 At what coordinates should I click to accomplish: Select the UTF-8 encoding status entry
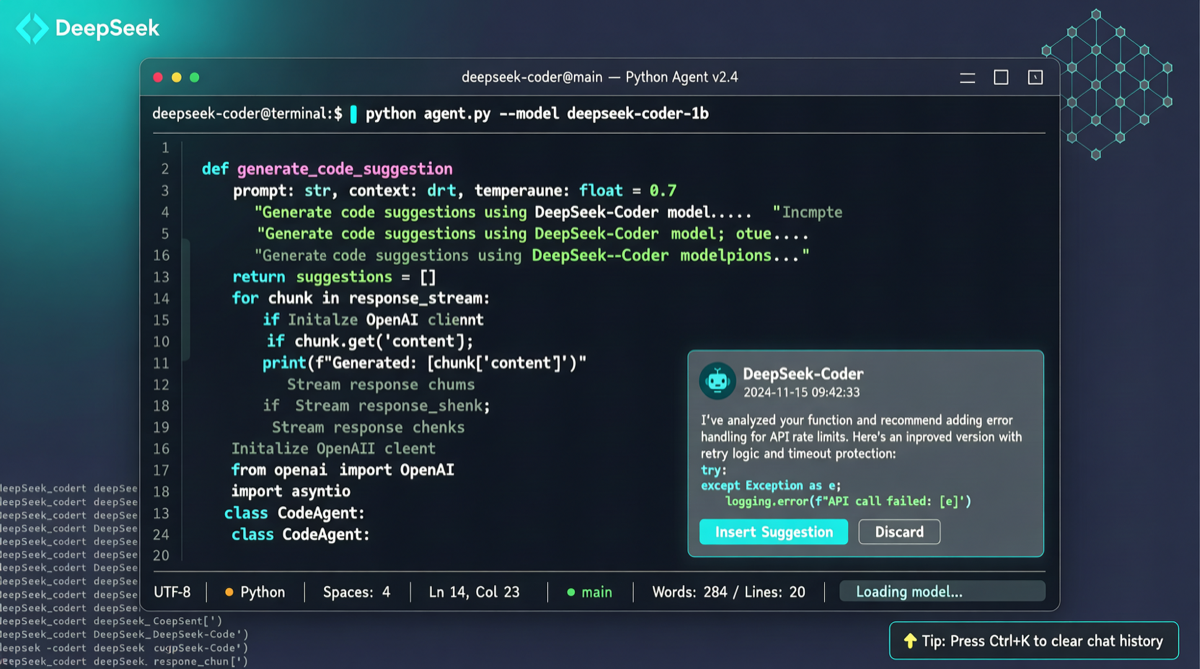click(171, 592)
